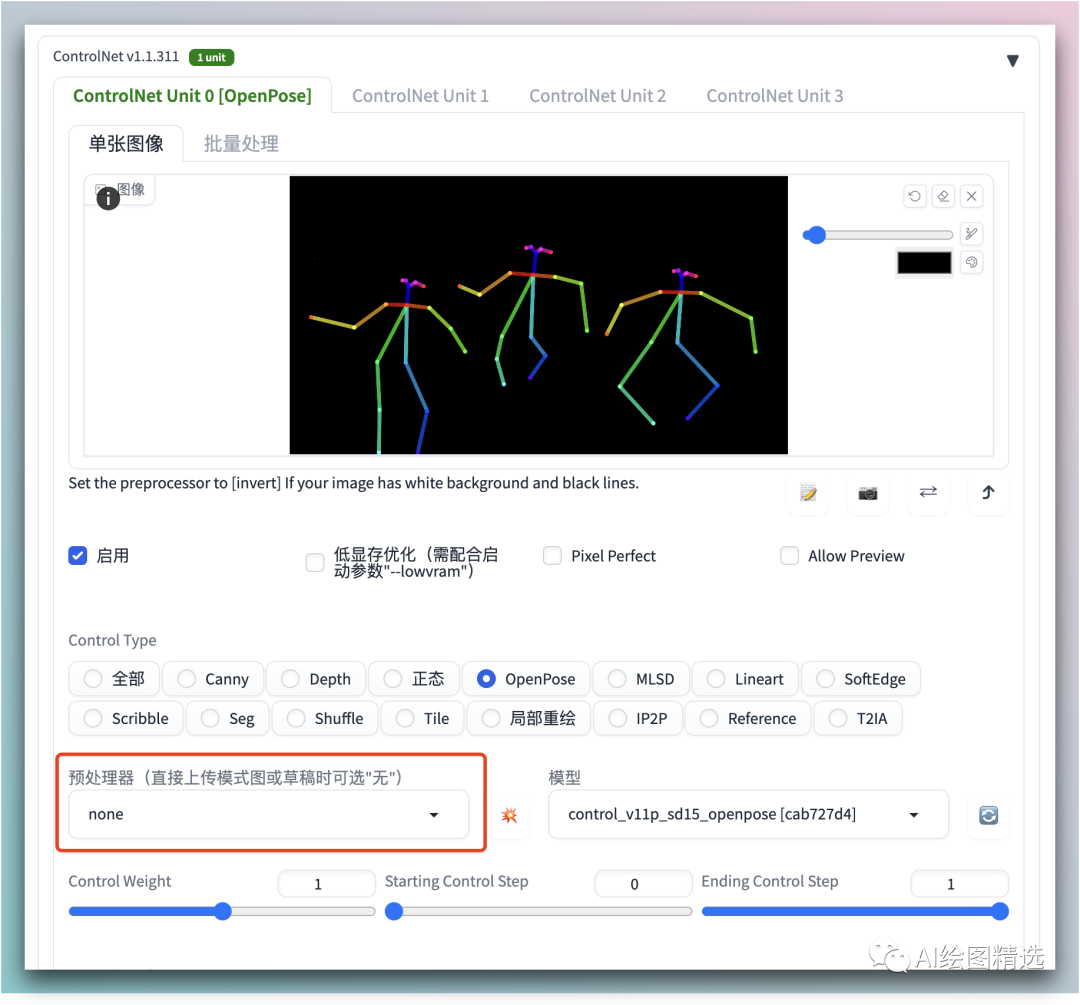
Task: Toggle the 启用 checkbox
Action: pyautogui.click(x=78, y=555)
